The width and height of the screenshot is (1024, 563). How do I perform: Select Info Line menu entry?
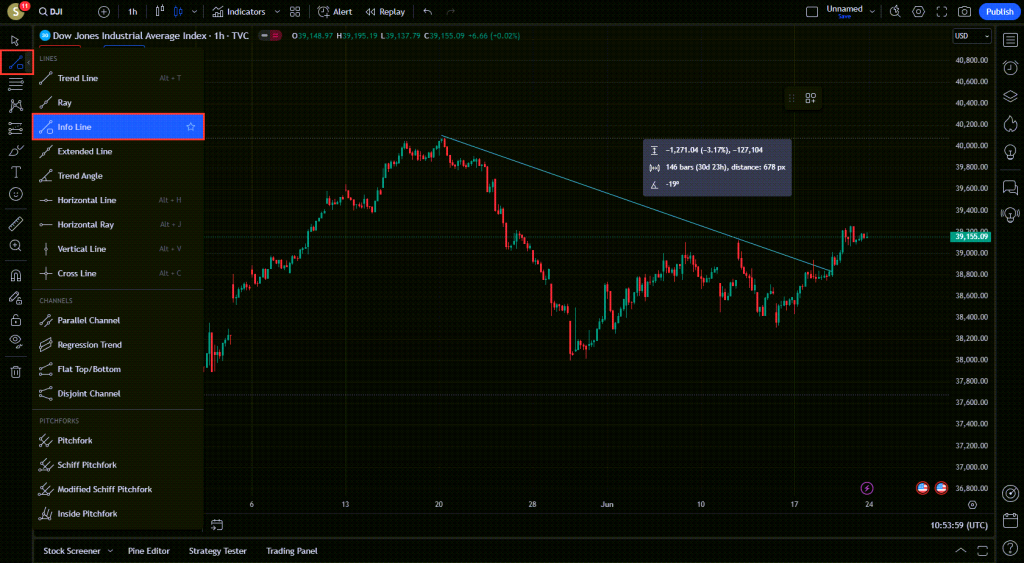click(x=118, y=127)
